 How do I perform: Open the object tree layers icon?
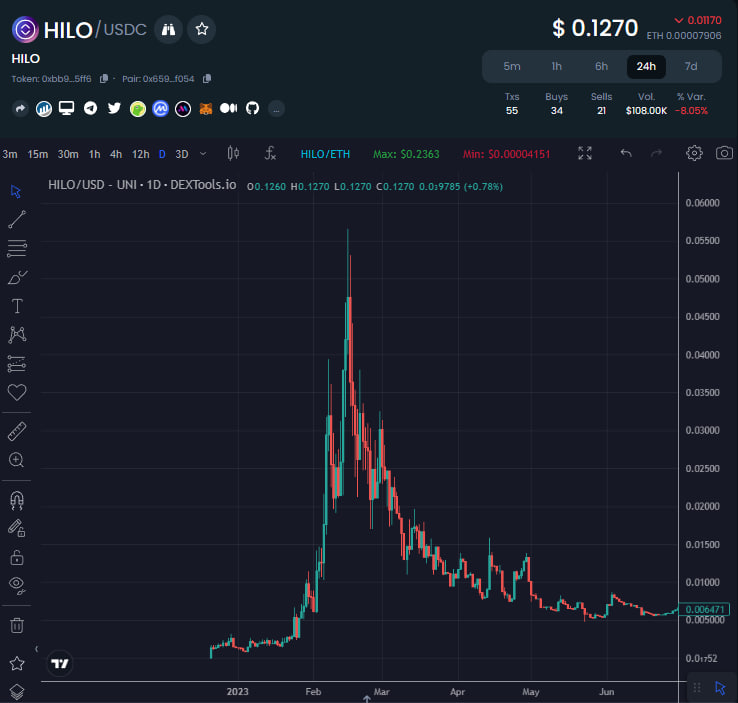coord(17,692)
